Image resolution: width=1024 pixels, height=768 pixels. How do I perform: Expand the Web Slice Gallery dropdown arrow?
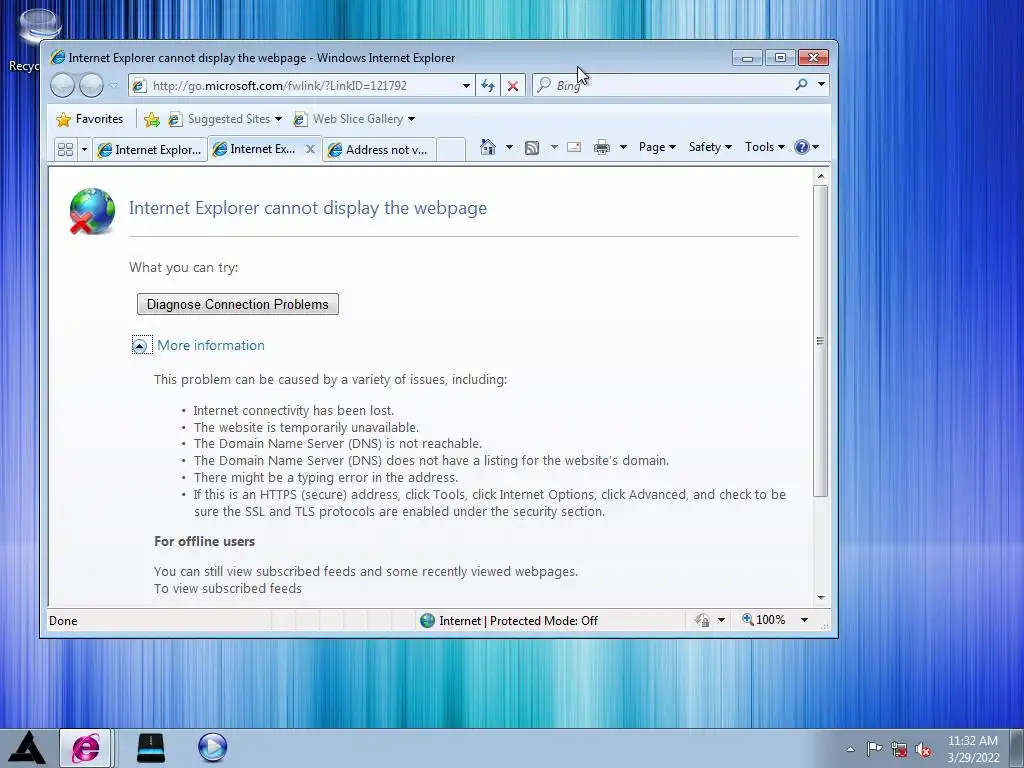click(411, 119)
